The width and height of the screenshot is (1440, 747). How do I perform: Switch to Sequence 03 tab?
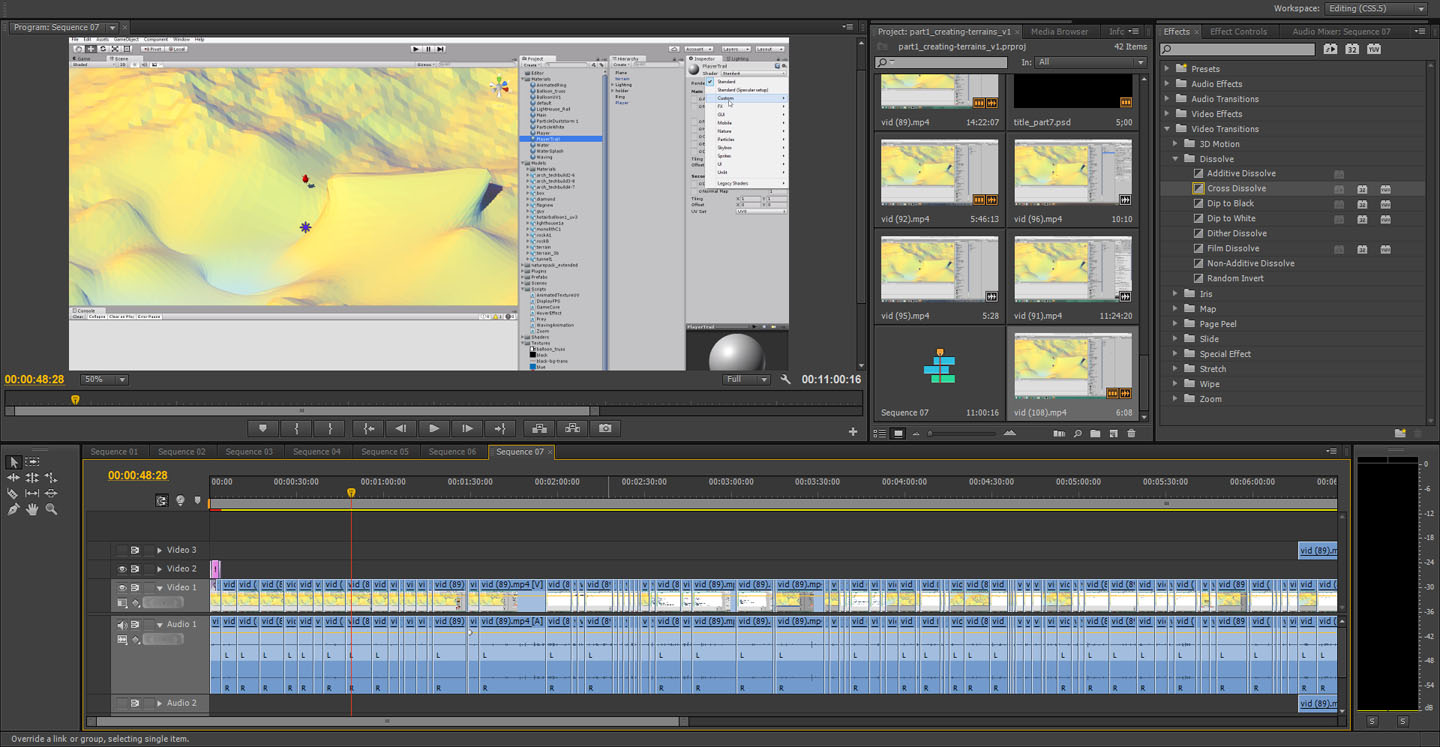click(249, 452)
